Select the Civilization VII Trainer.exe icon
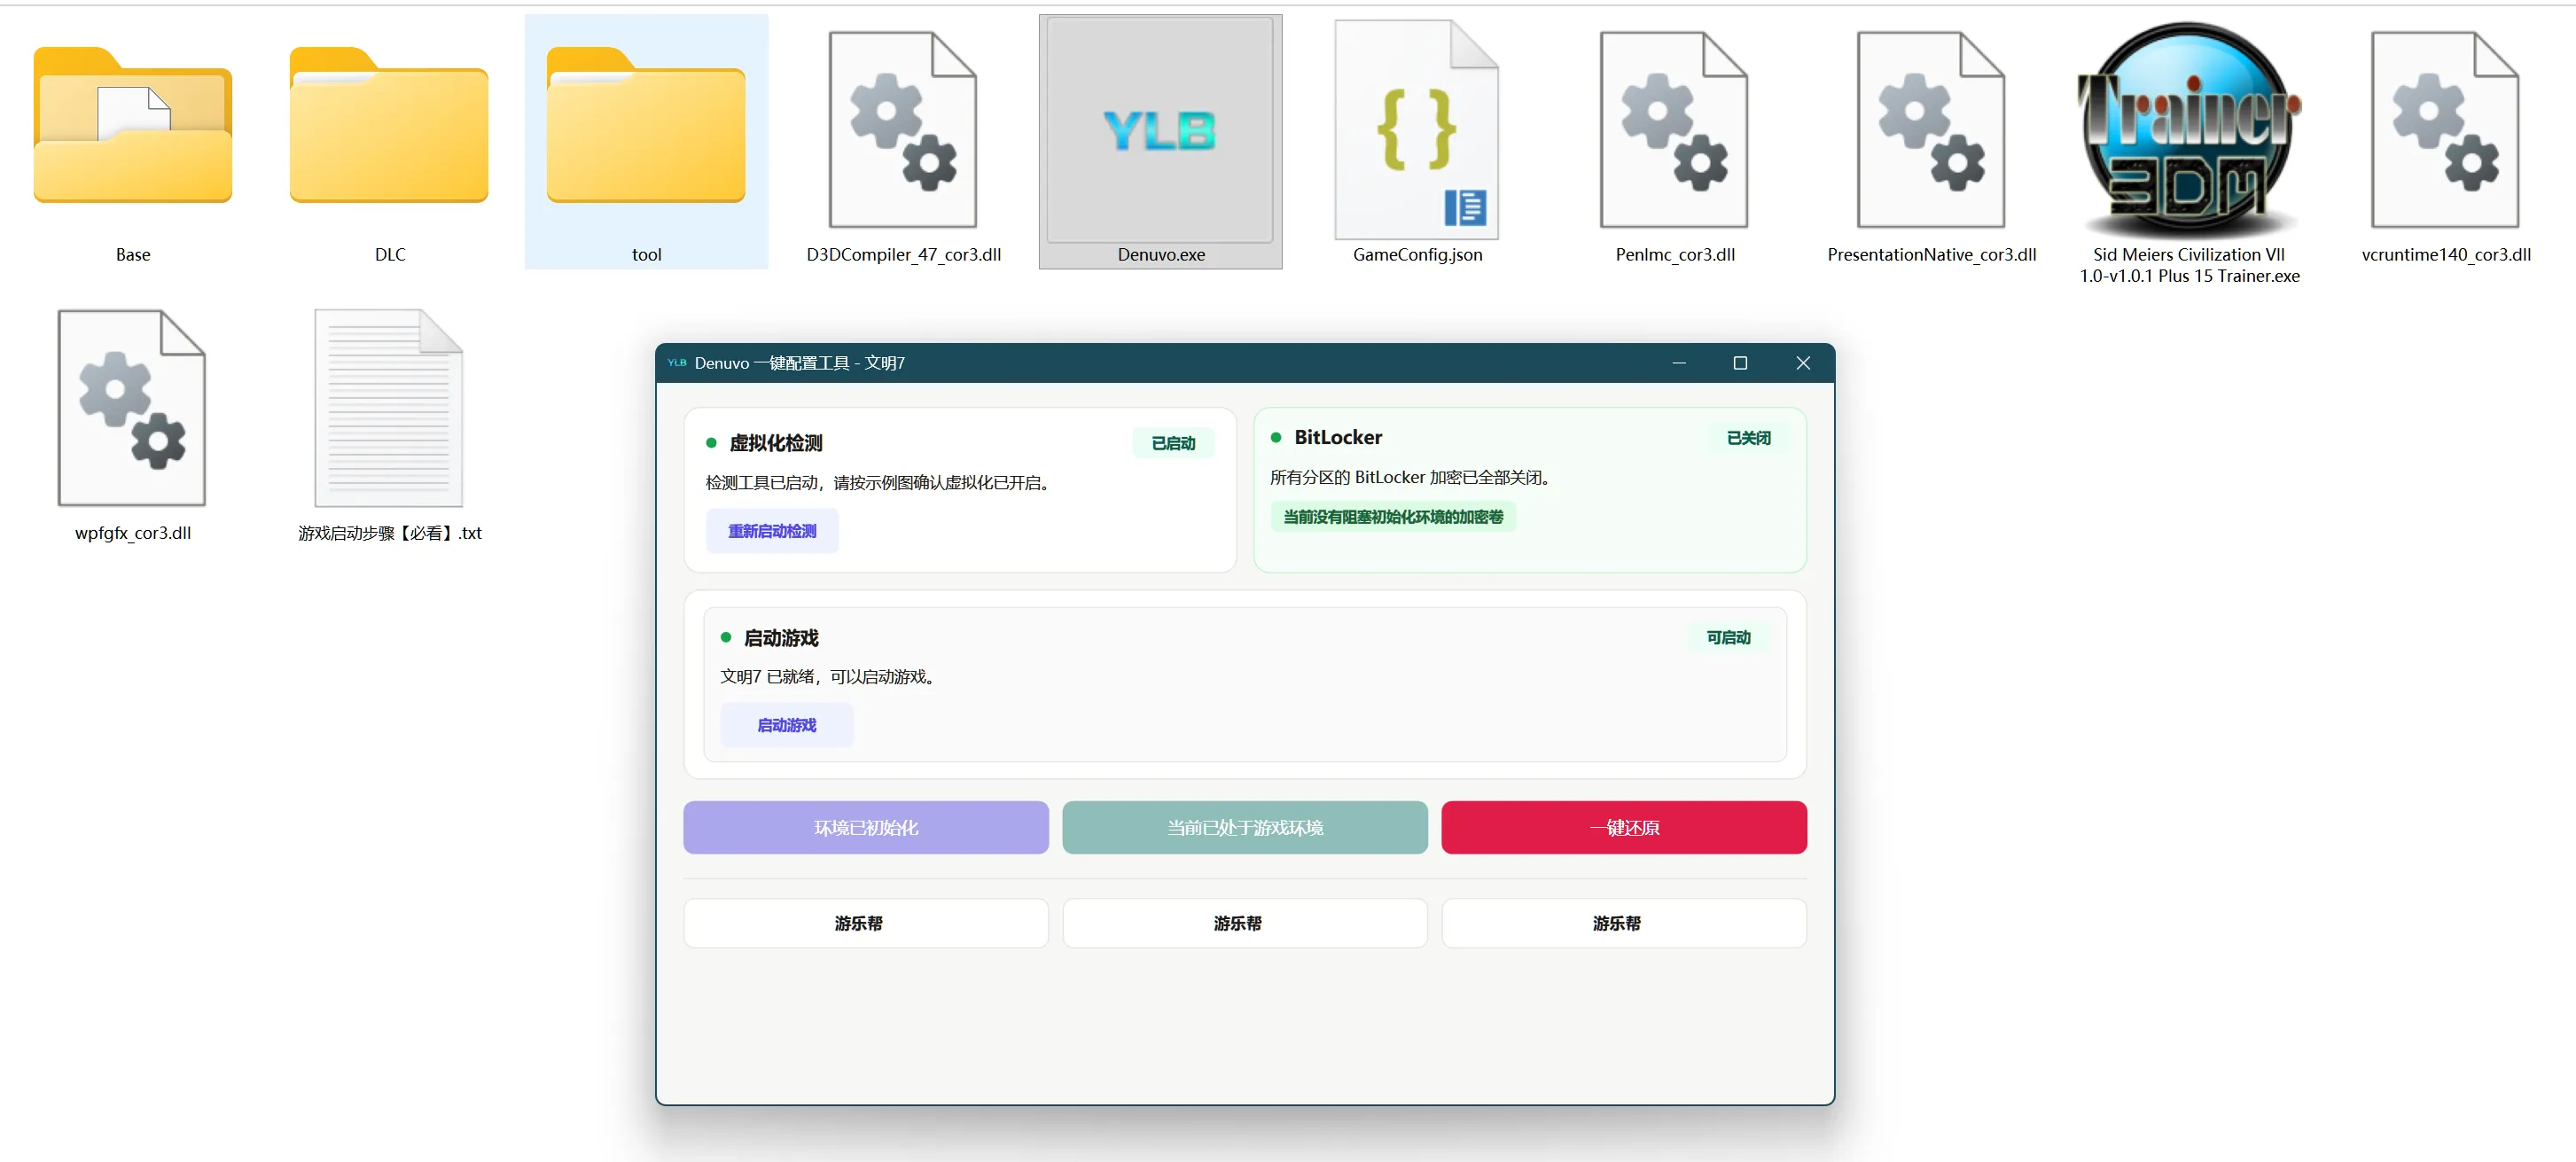Screen dimensions: 2576x1162 [x=2188, y=130]
